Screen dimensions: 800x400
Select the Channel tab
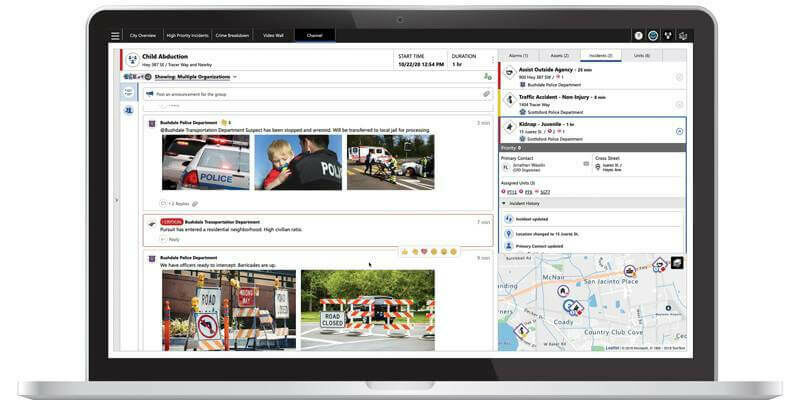(x=315, y=36)
